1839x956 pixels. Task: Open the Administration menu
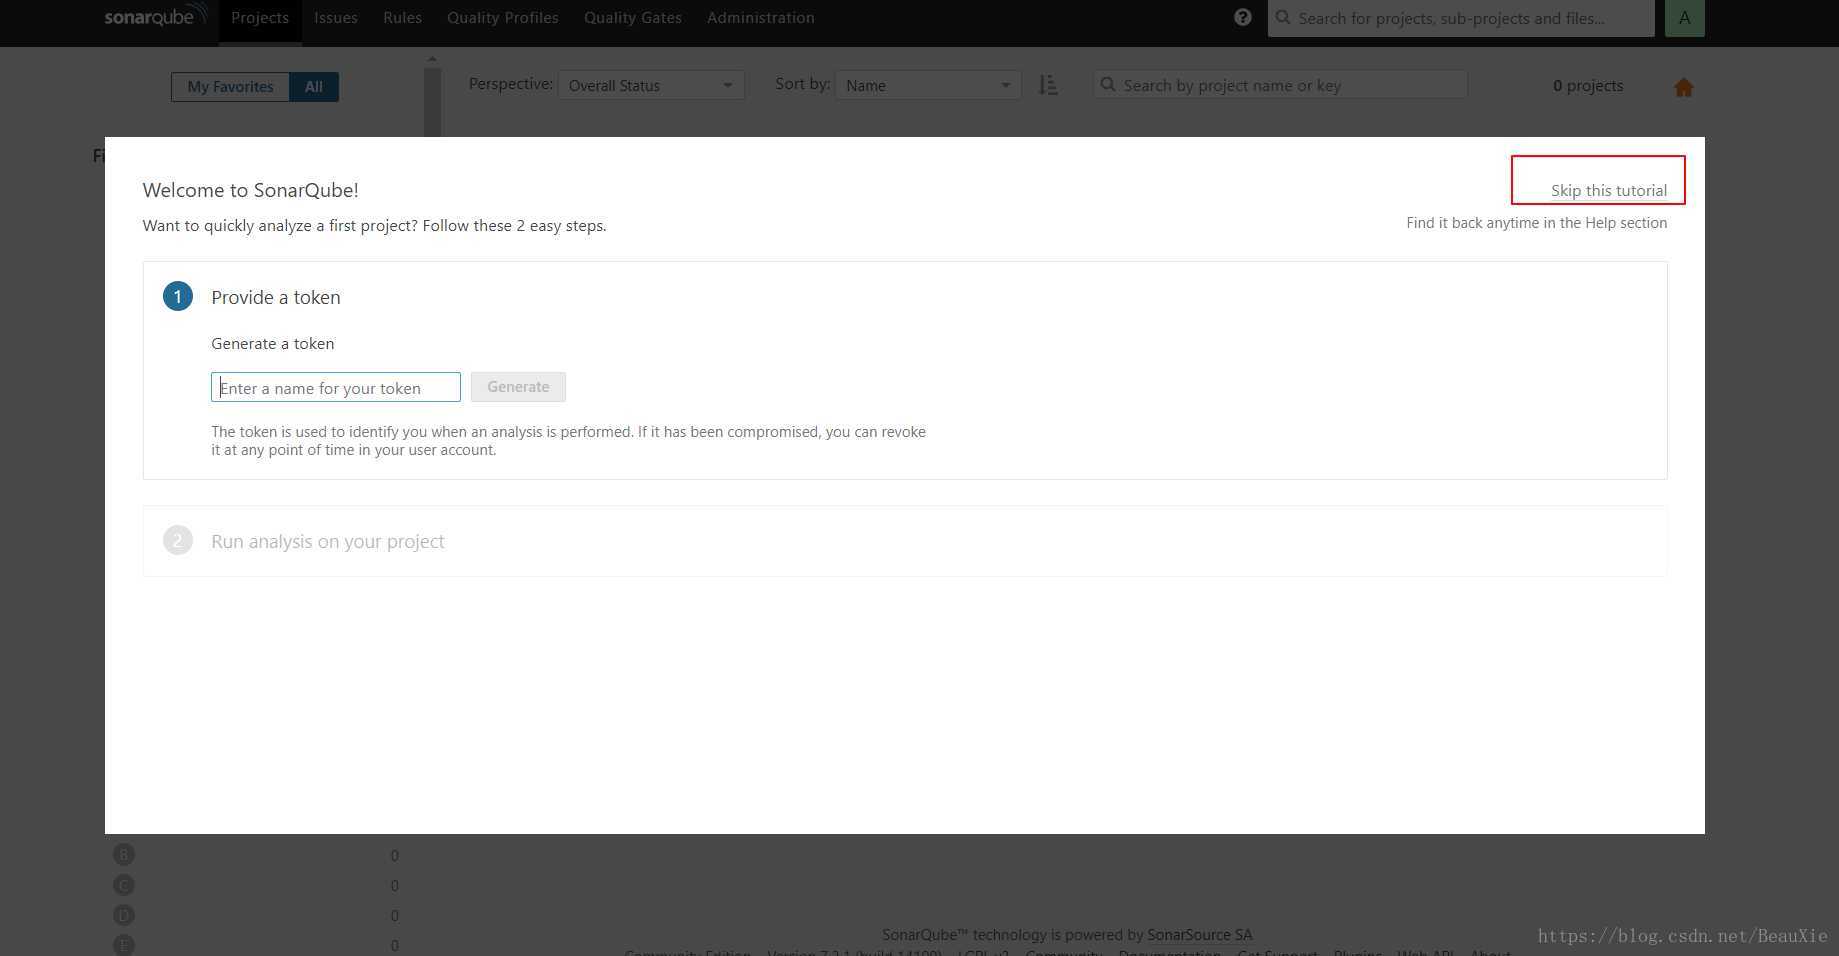point(761,18)
